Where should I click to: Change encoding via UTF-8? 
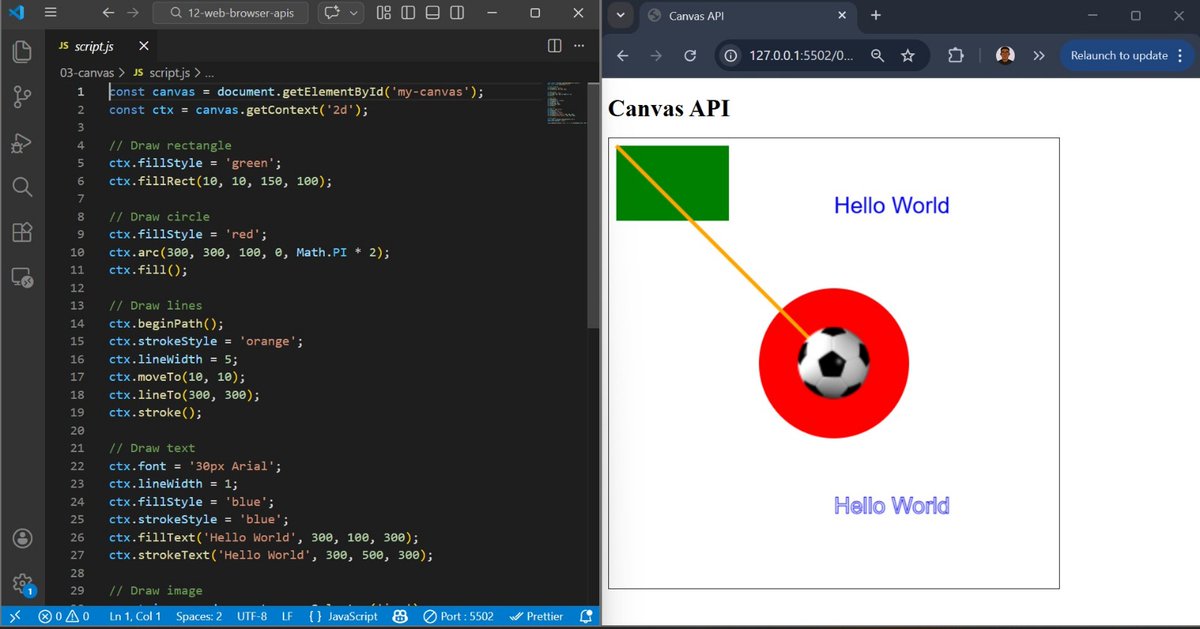[251, 616]
